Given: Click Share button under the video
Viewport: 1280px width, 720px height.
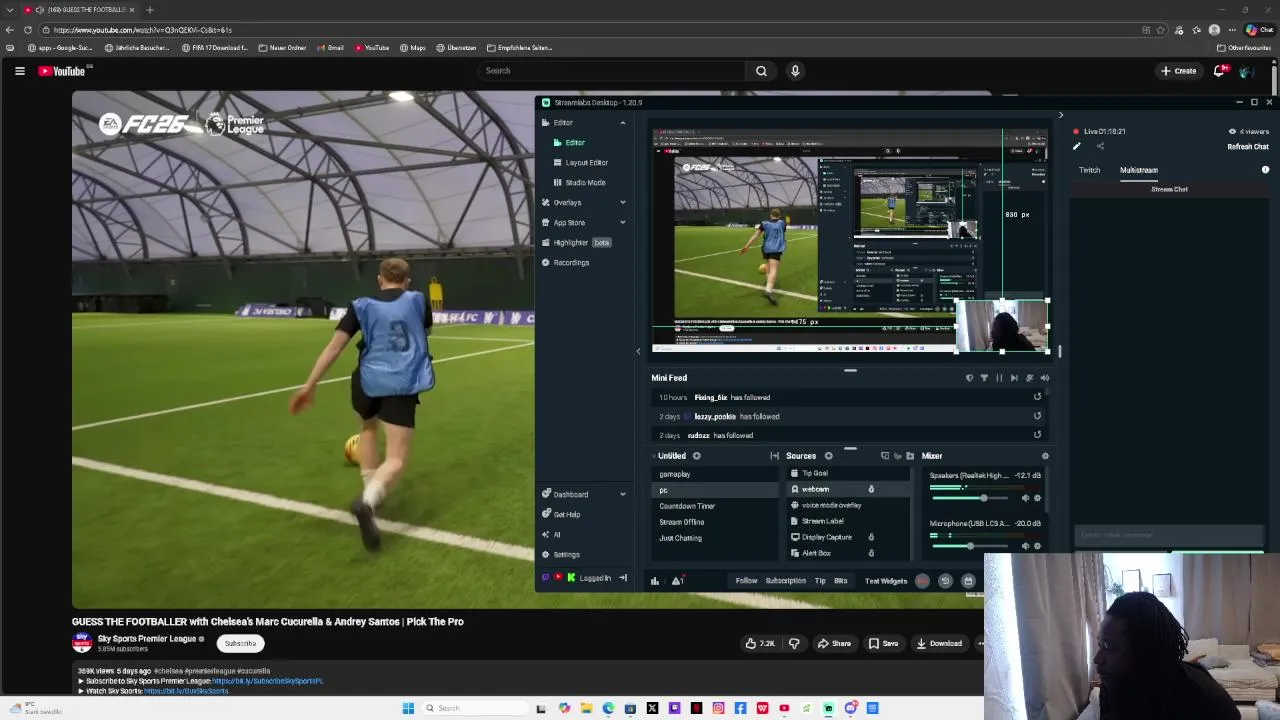Looking at the screenshot, I should [834, 644].
